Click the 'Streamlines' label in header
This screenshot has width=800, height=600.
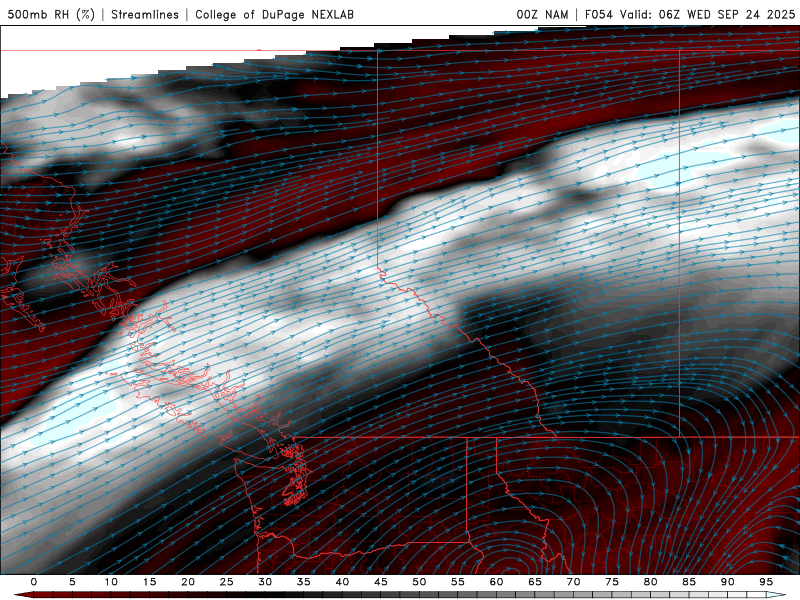(x=145, y=14)
